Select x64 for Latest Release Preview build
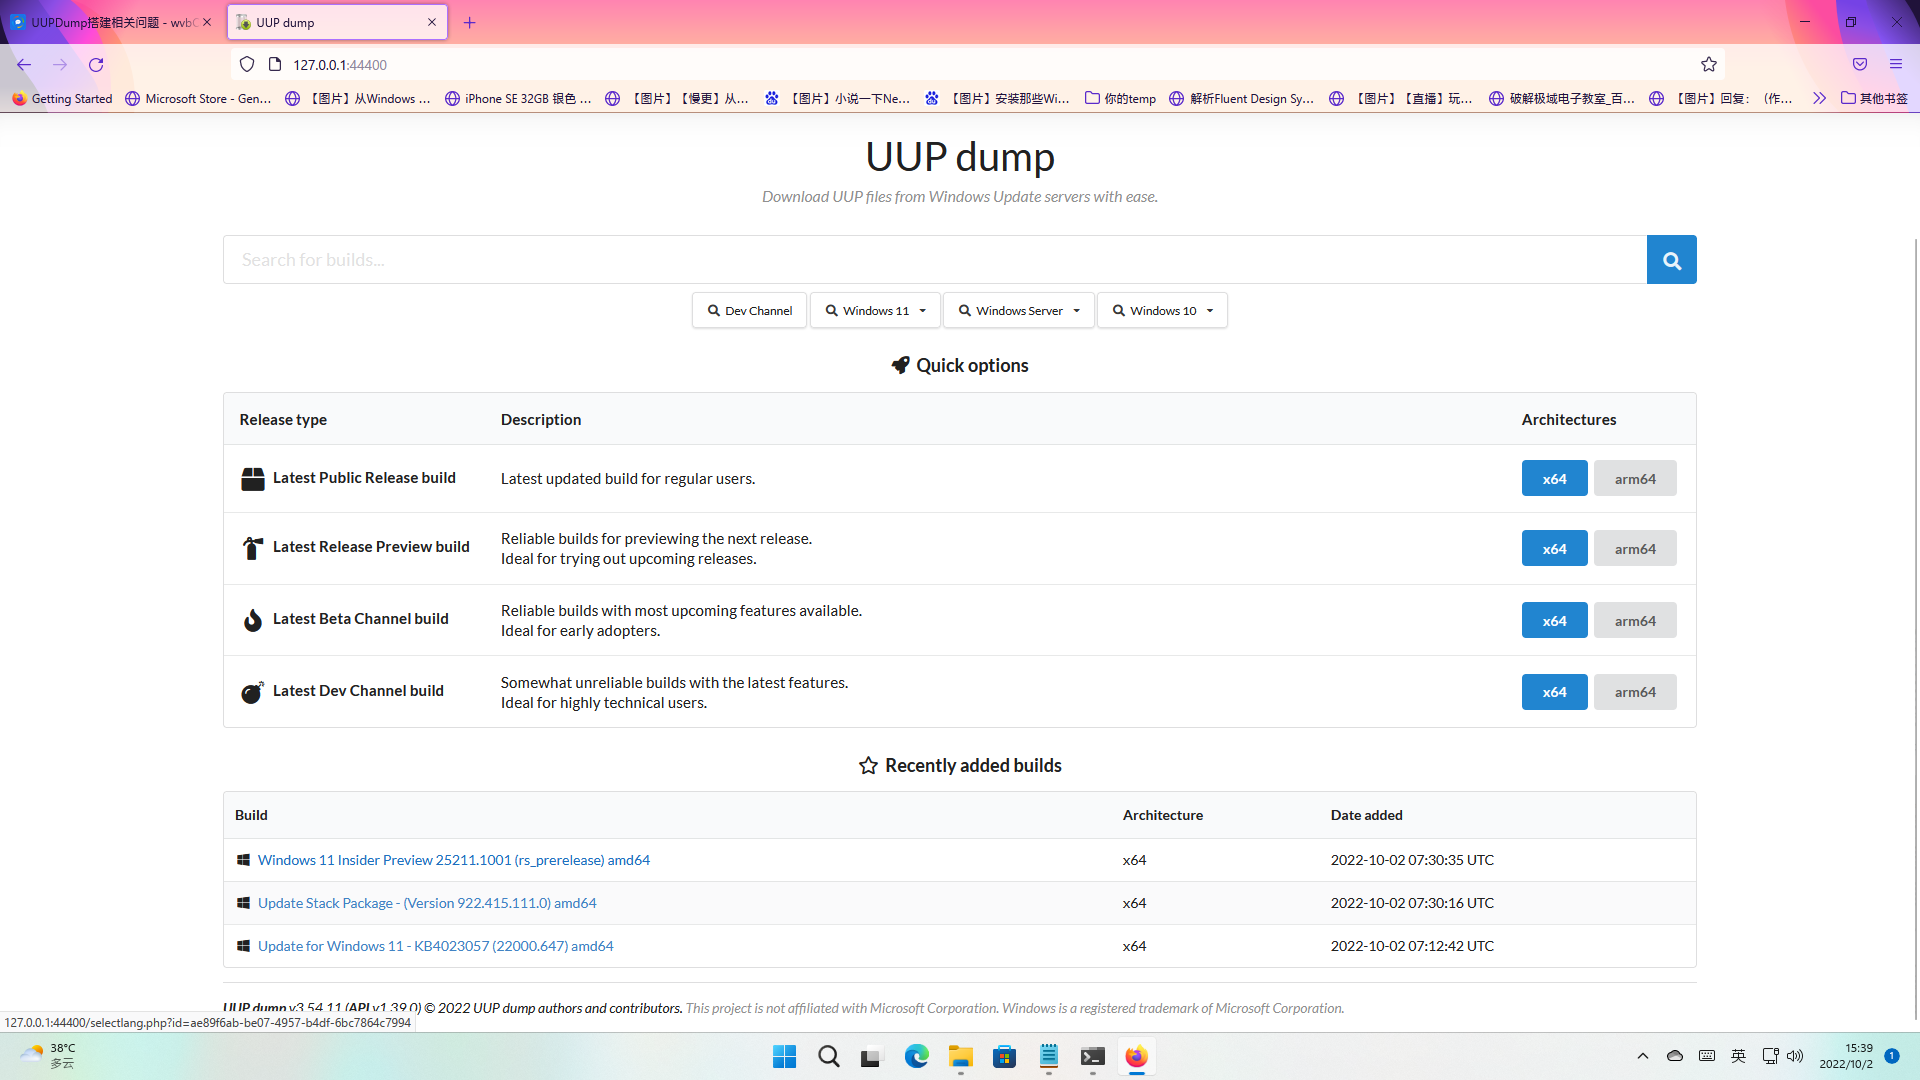 [1554, 549]
